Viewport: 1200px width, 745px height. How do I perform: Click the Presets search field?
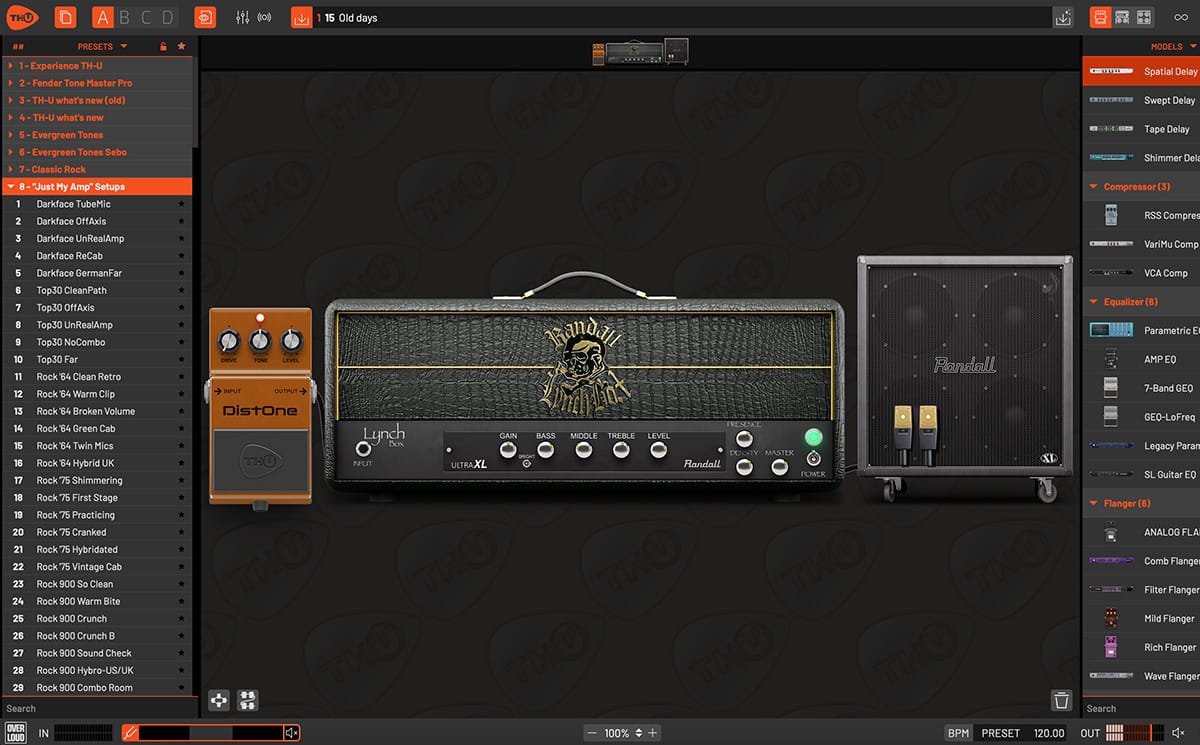pos(90,706)
